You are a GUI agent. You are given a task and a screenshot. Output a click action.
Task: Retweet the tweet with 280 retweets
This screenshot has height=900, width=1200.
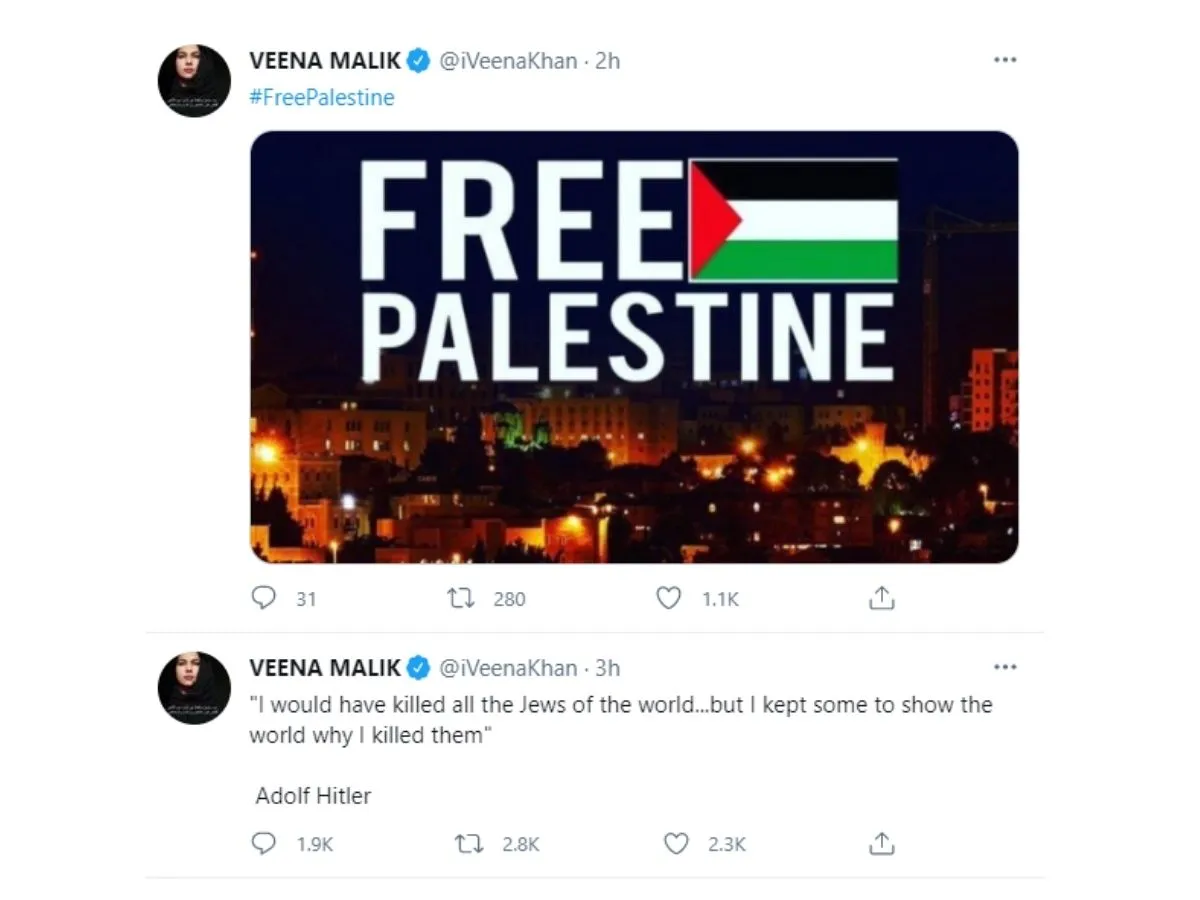pyautogui.click(x=463, y=598)
